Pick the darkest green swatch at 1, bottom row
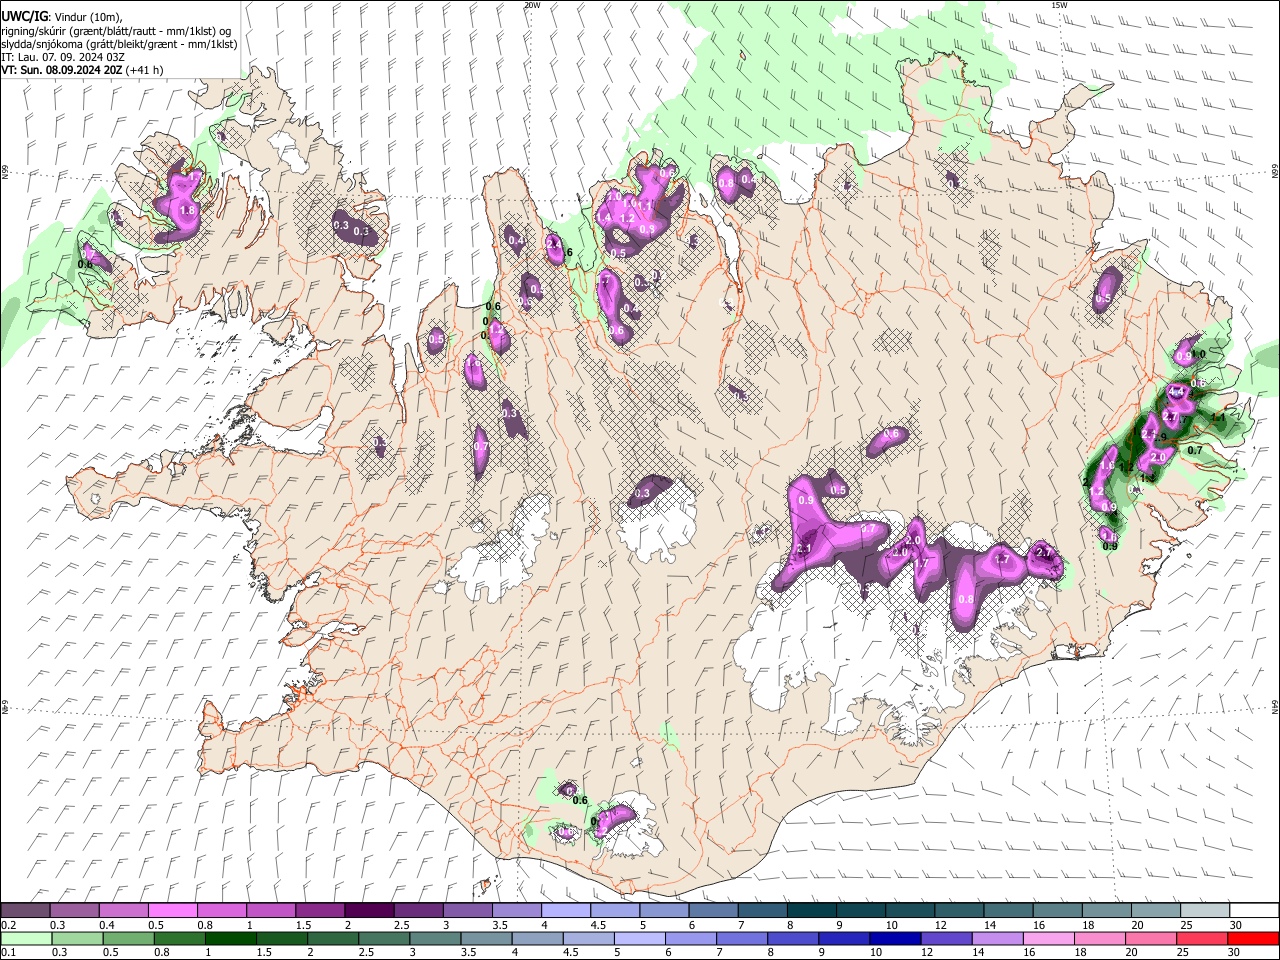Image resolution: width=1280 pixels, height=960 pixels. [230, 939]
